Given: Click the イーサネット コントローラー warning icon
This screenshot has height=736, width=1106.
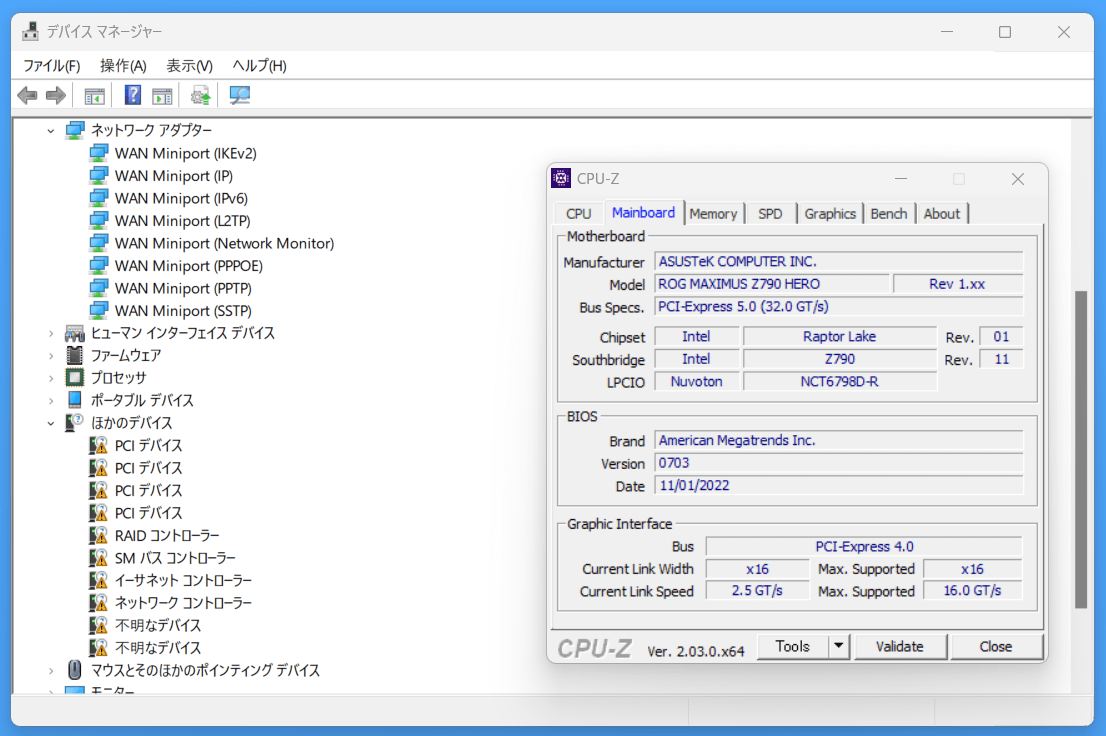Looking at the screenshot, I should 99,581.
